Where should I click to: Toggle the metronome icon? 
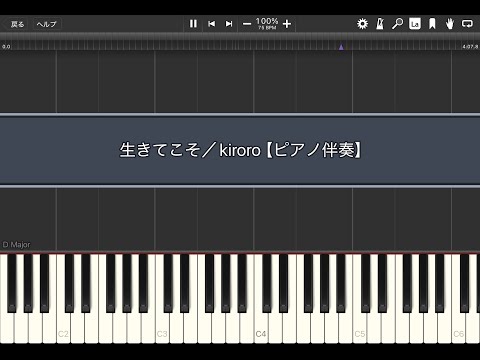pos(380,24)
